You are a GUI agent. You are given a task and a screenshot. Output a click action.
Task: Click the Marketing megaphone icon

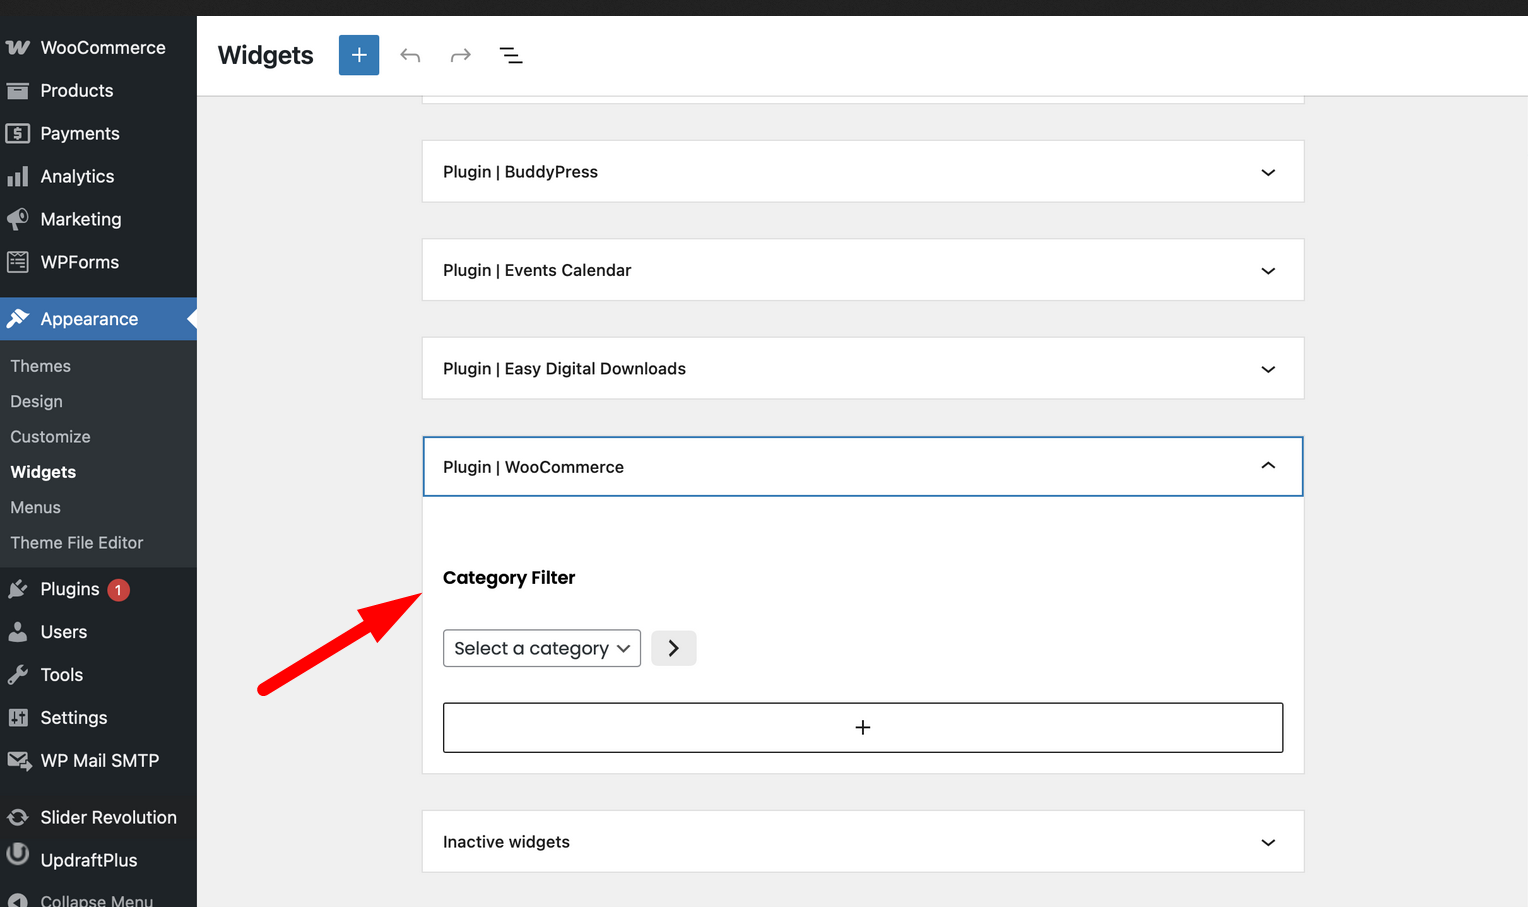point(18,219)
